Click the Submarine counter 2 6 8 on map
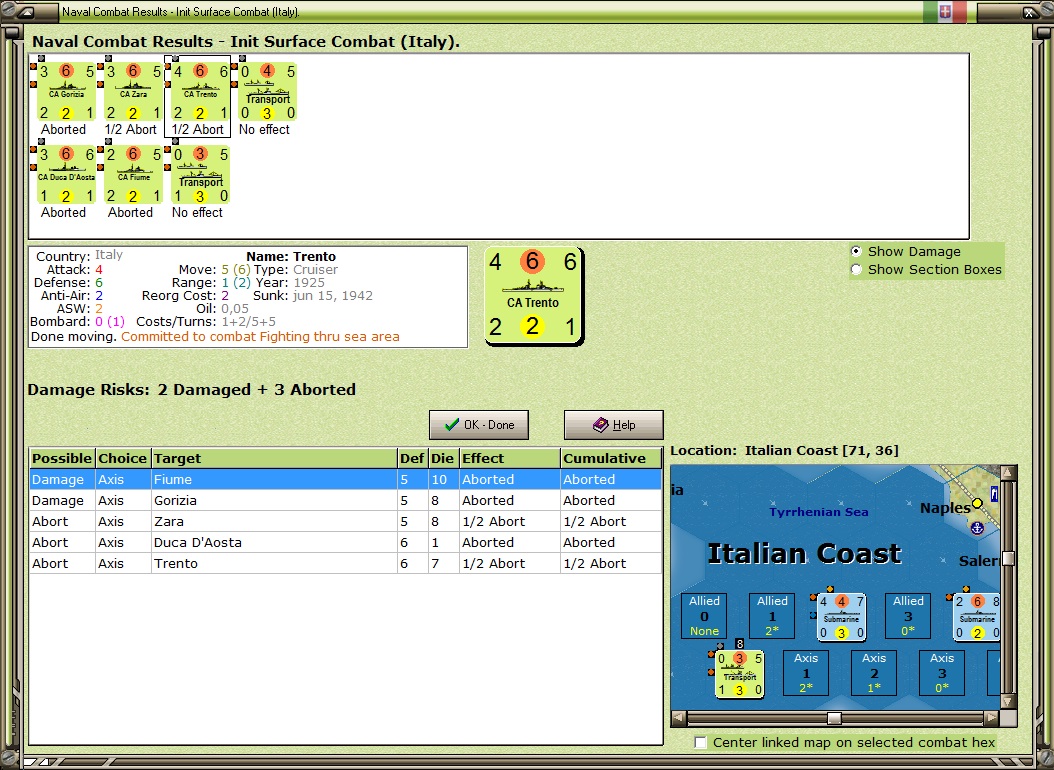The width and height of the screenshot is (1054, 770). coord(977,616)
